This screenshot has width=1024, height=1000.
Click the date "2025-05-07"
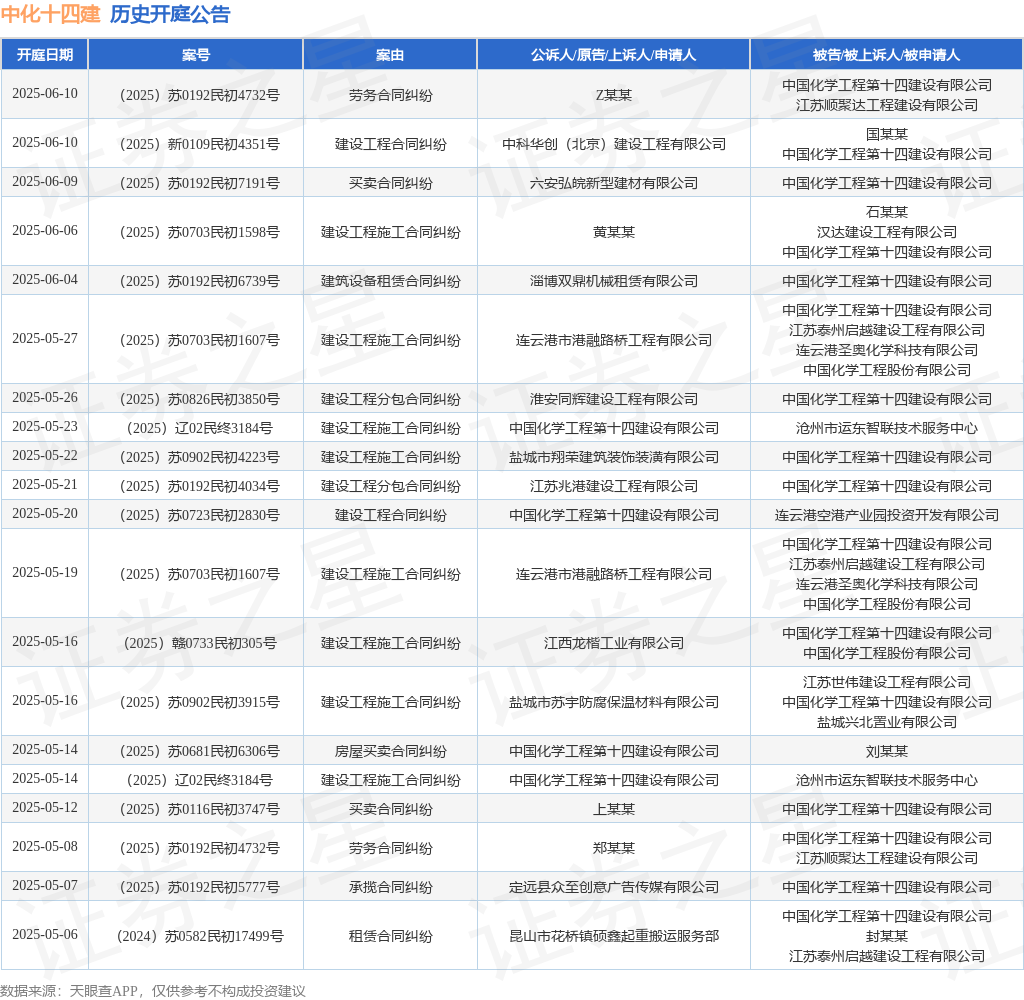(x=44, y=886)
